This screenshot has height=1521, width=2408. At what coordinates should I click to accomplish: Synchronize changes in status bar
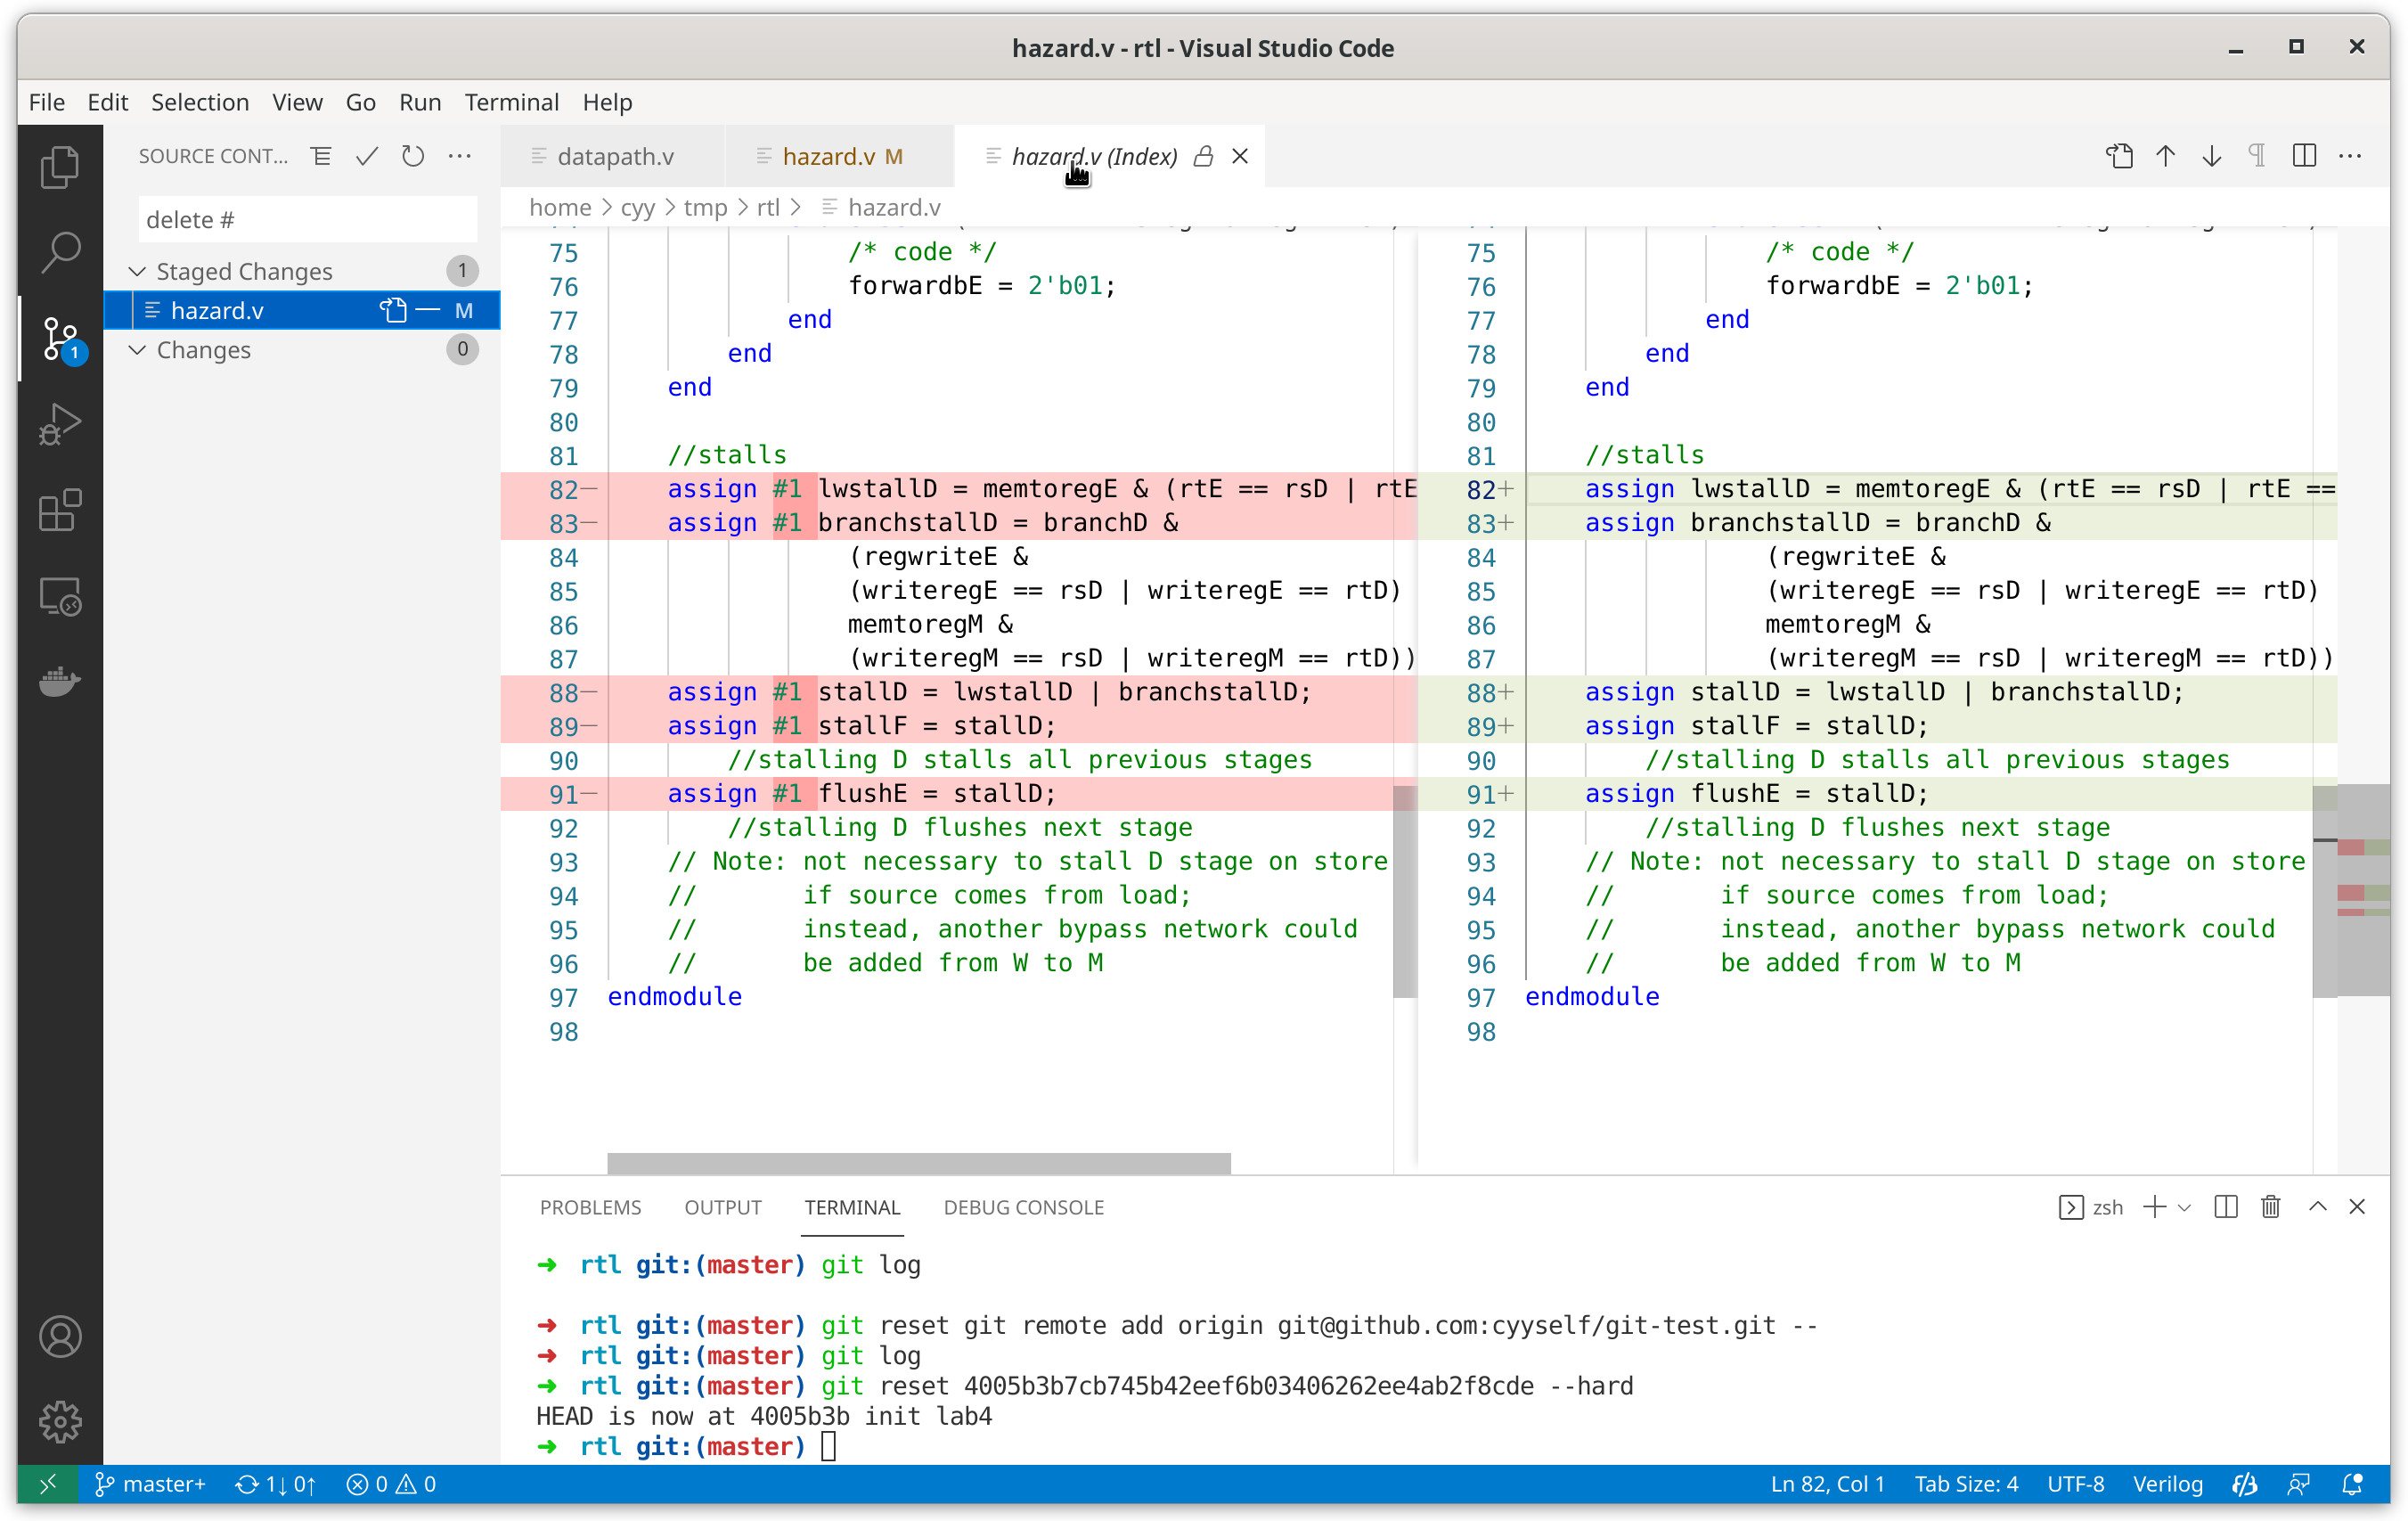pos(275,1483)
